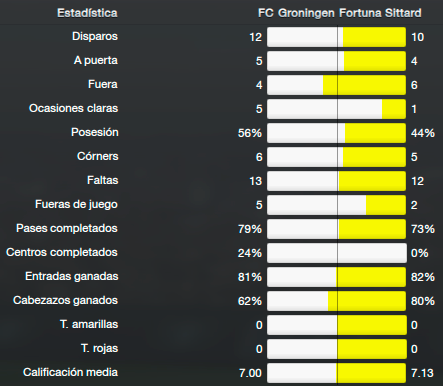Image resolution: width=443 pixels, height=386 pixels.
Task: Click the Fueras de juego bar
Action: click(336, 205)
